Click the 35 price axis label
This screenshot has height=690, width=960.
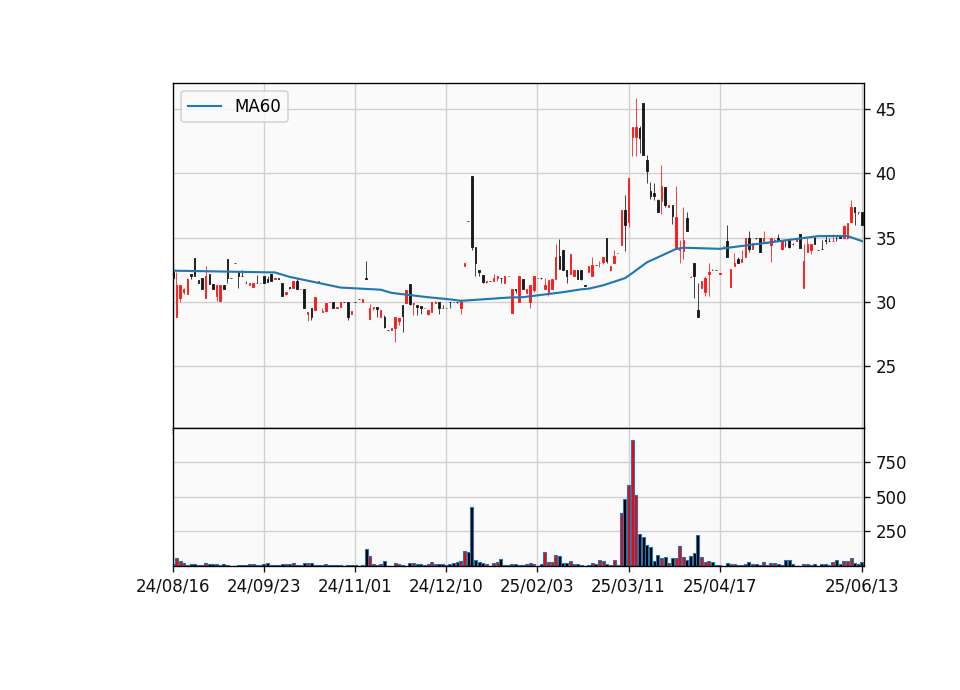click(885, 239)
